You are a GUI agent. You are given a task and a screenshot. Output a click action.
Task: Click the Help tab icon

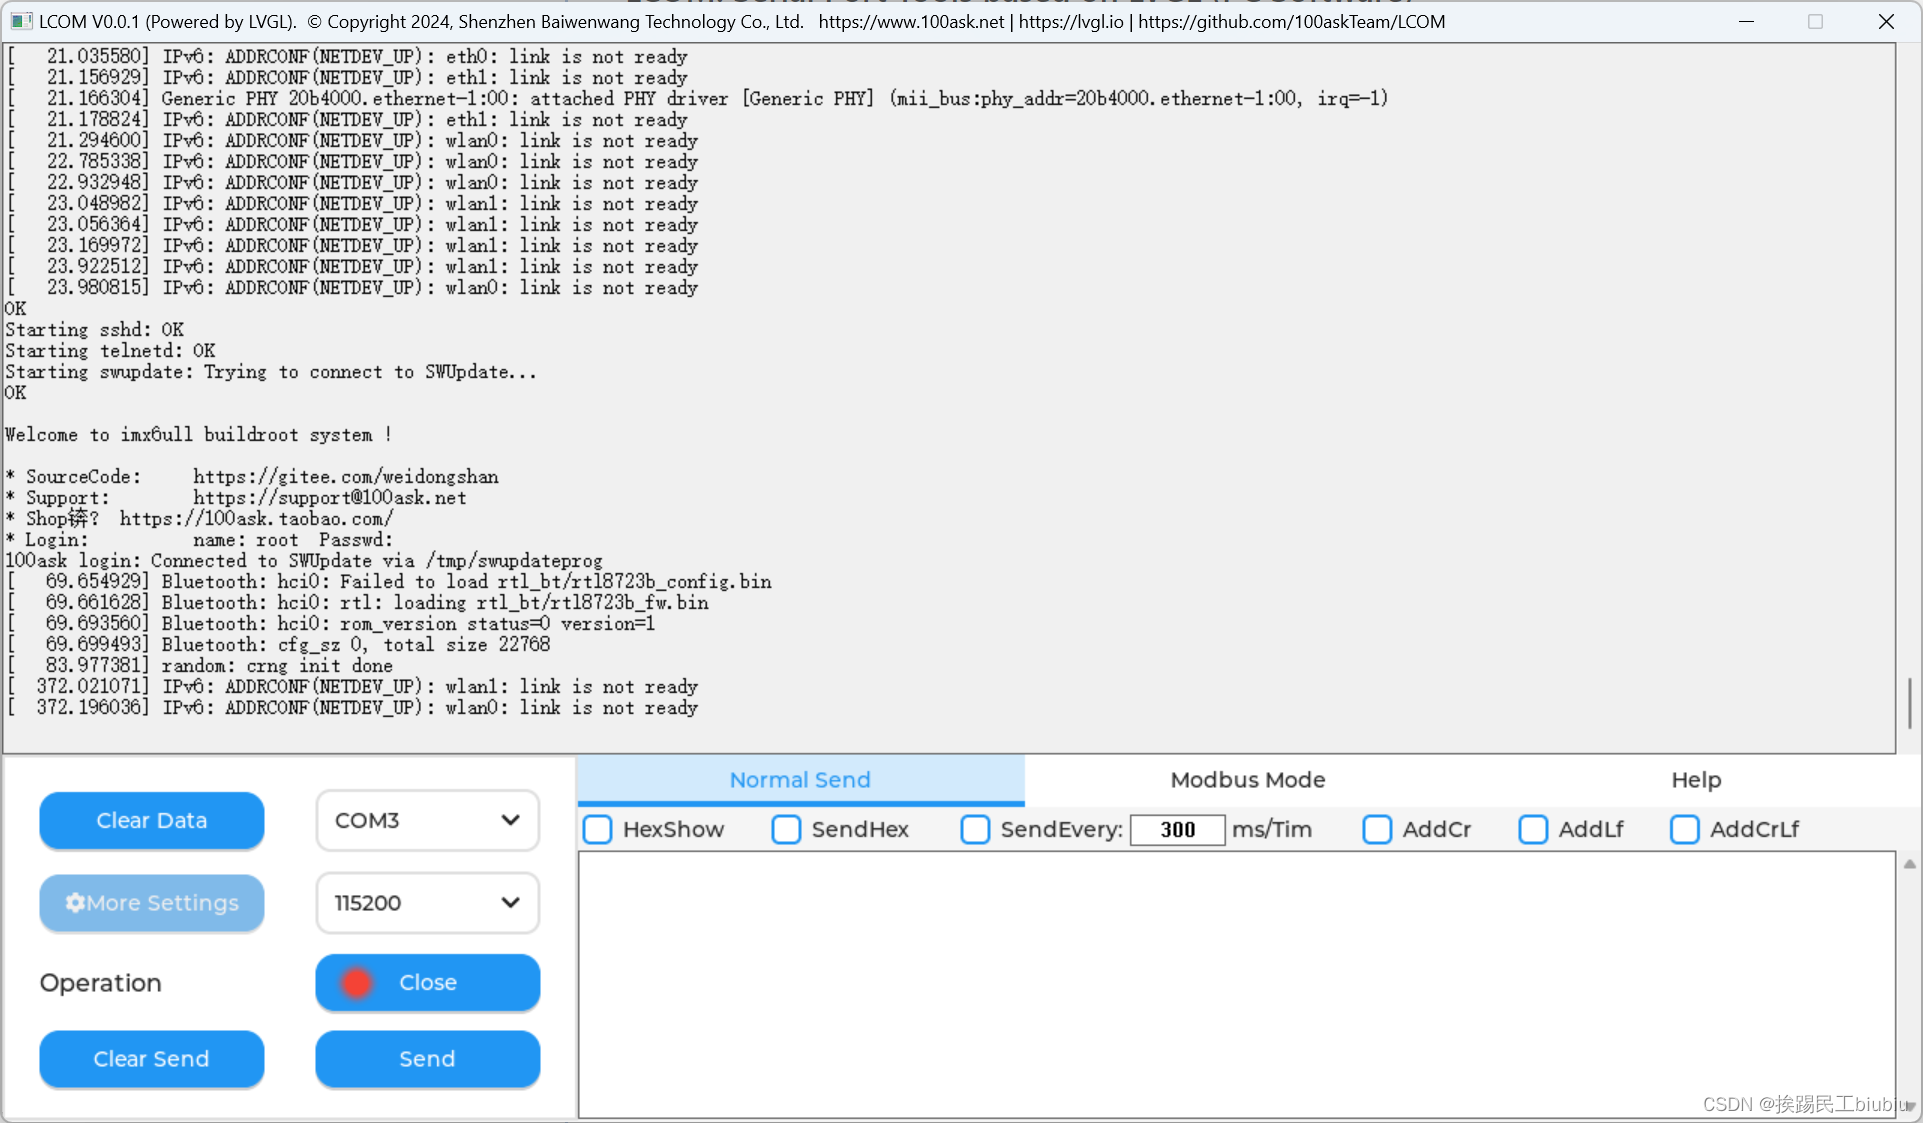[x=1696, y=779]
